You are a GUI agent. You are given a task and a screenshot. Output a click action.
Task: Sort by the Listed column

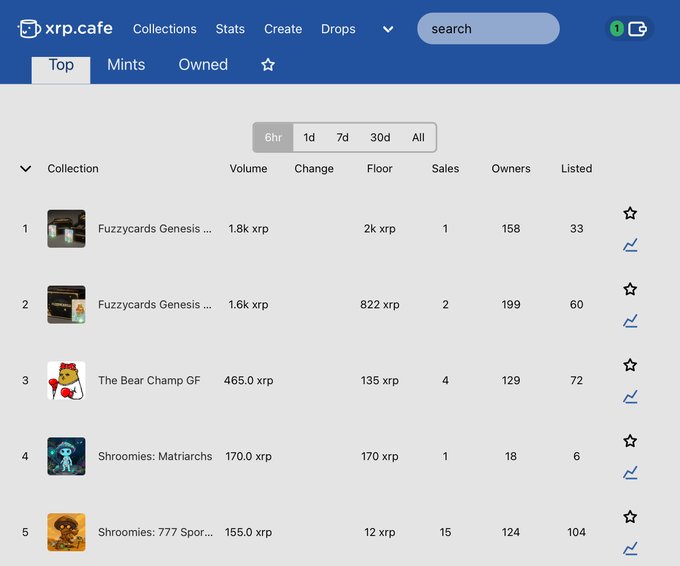tap(576, 168)
